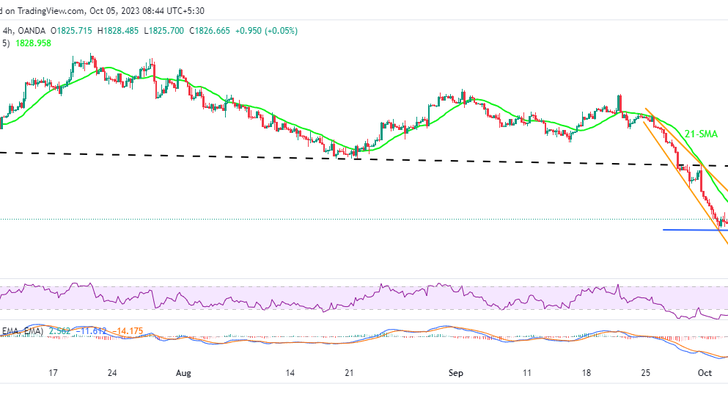This screenshot has height=409, width=728.
Task: Click the high price value H1828.485
Action: click(118, 31)
